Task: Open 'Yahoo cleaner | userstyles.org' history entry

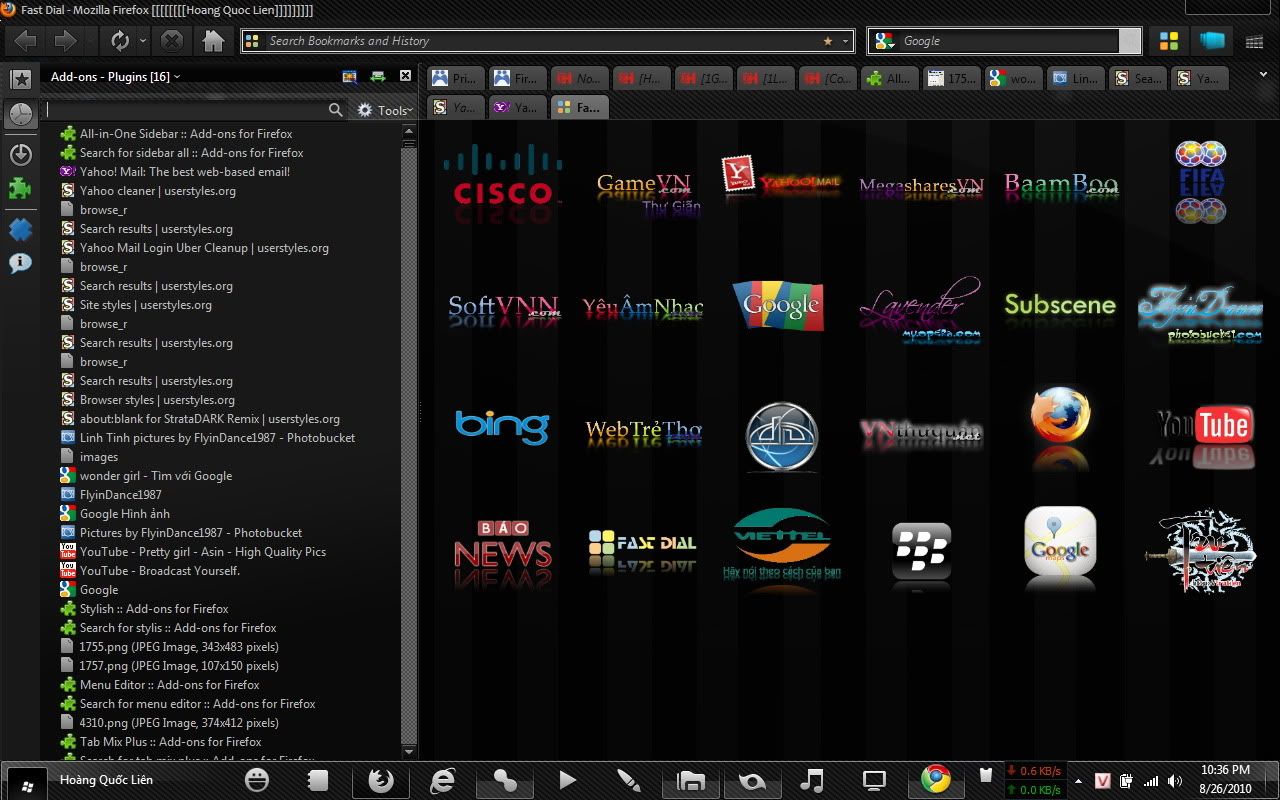Action: point(158,191)
